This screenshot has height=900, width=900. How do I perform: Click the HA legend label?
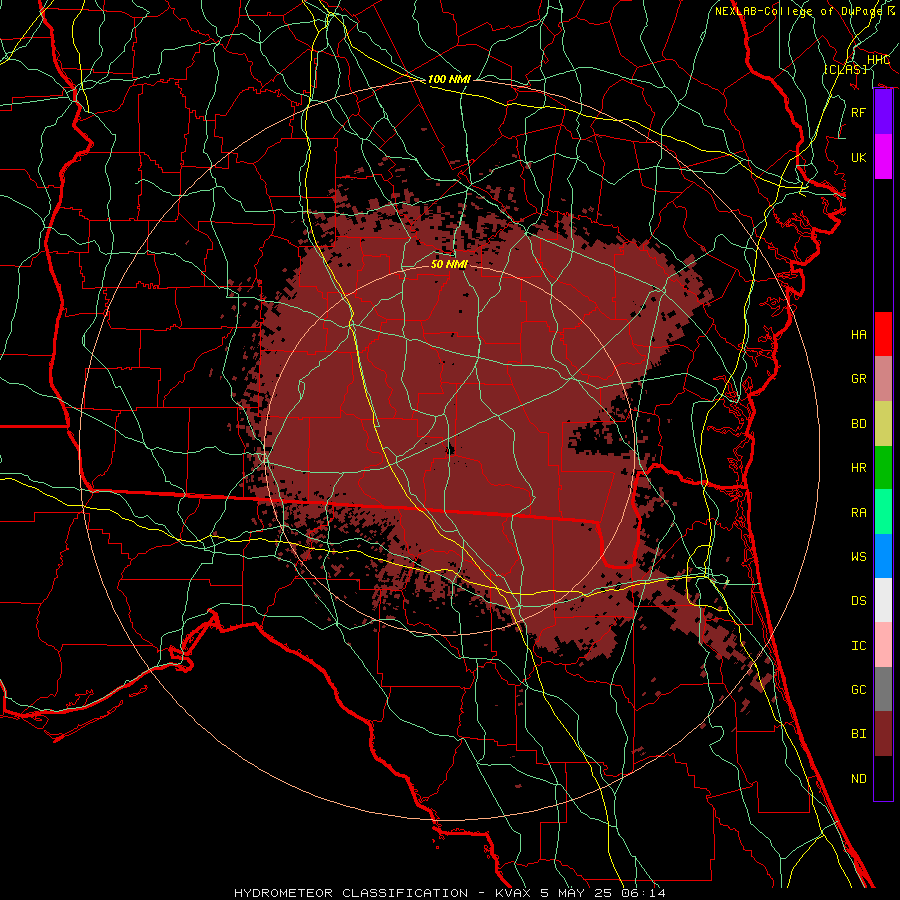(x=859, y=335)
